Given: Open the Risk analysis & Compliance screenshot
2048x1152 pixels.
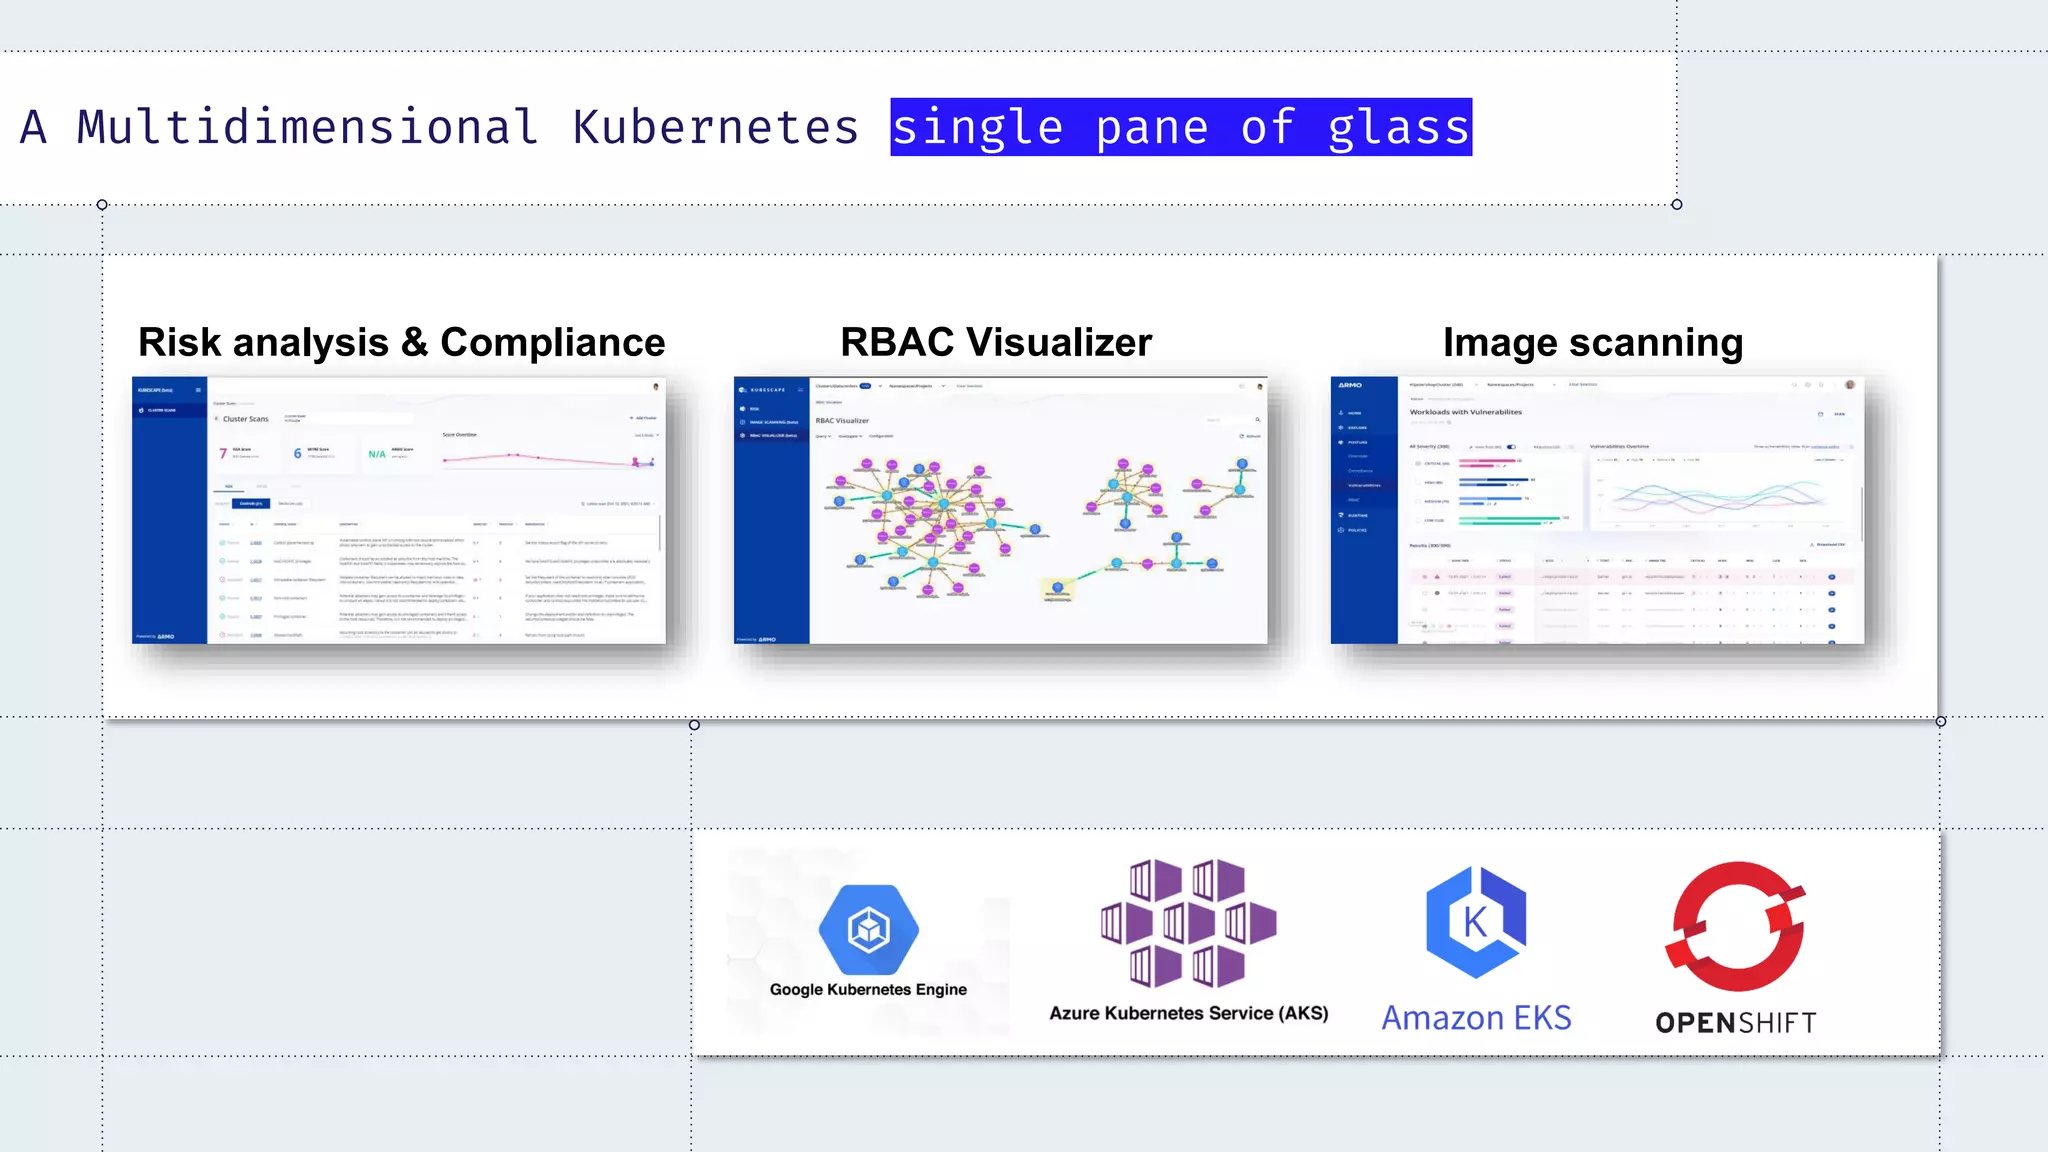Looking at the screenshot, I should (x=399, y=510).
